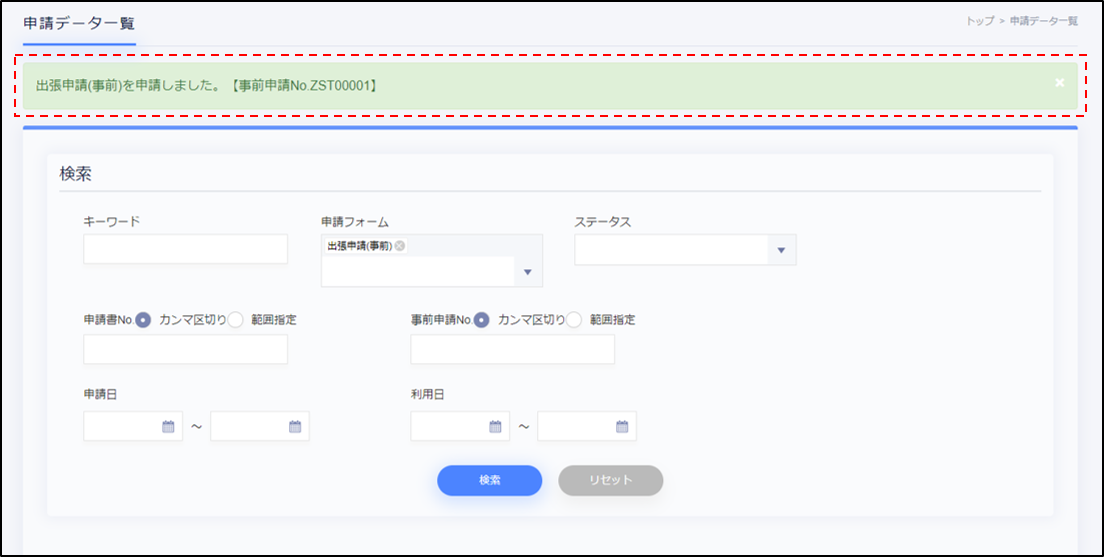Focus the 事前申請No. input box

(512, 350)
